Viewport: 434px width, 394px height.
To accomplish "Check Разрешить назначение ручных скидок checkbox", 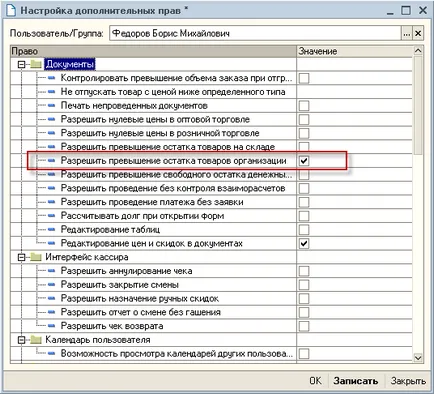I will pyautogui.click(x=304, y=298).
